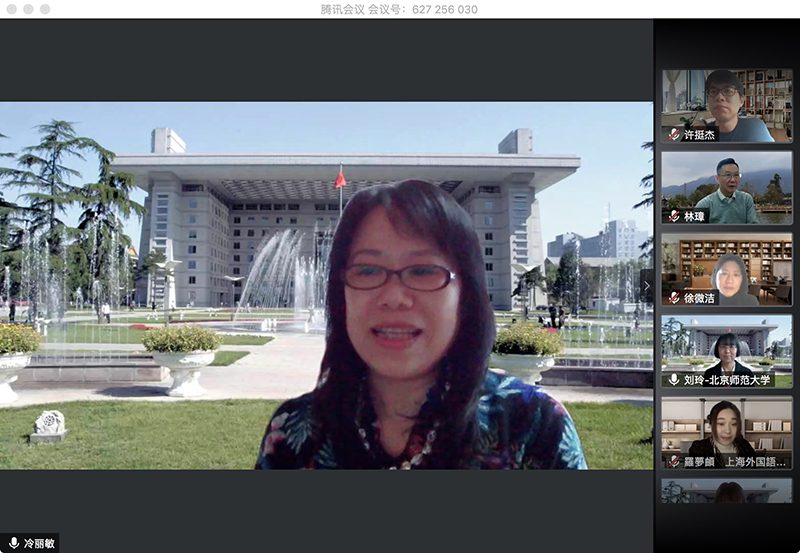This screenshot has height=553, width=800.
Task: Collapse participant sidebar with the edge arrow
Action: pos(646,285)
